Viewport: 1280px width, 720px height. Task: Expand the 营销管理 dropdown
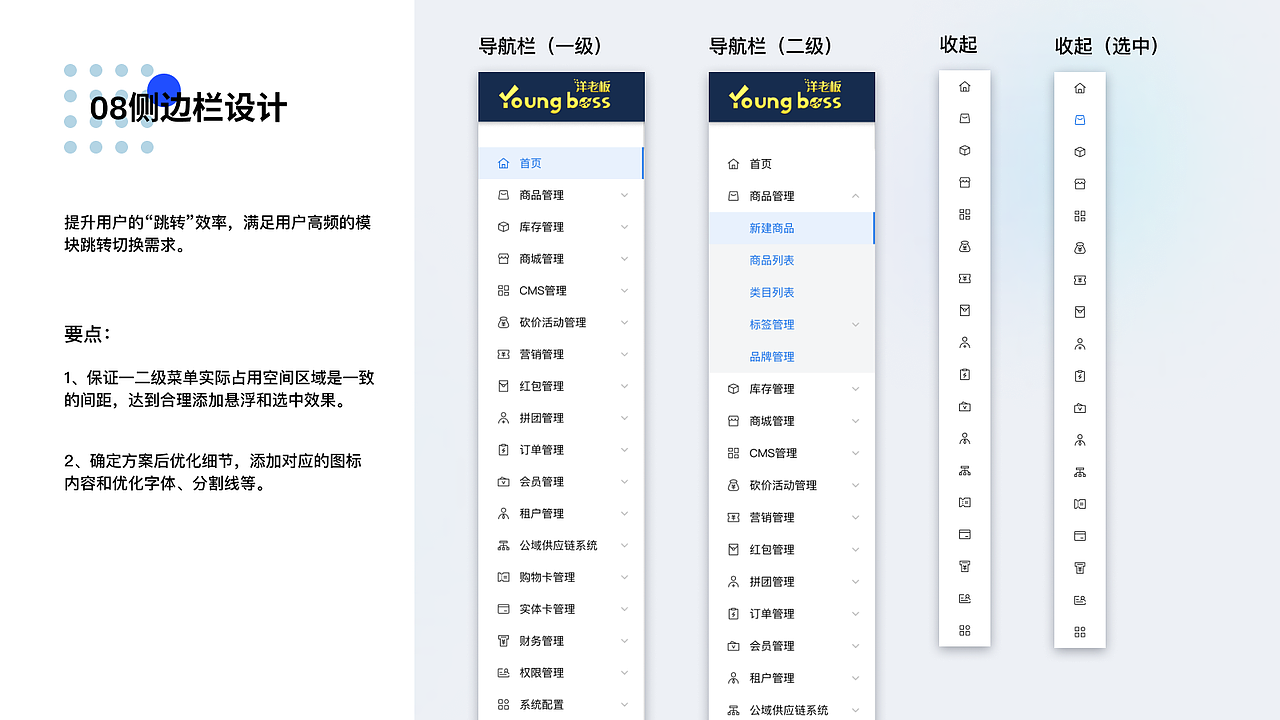point(624,354)
